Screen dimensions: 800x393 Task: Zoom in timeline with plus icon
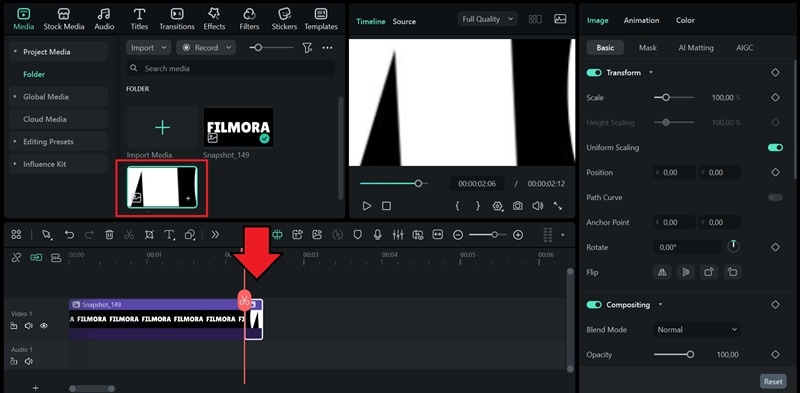[518, 235]
